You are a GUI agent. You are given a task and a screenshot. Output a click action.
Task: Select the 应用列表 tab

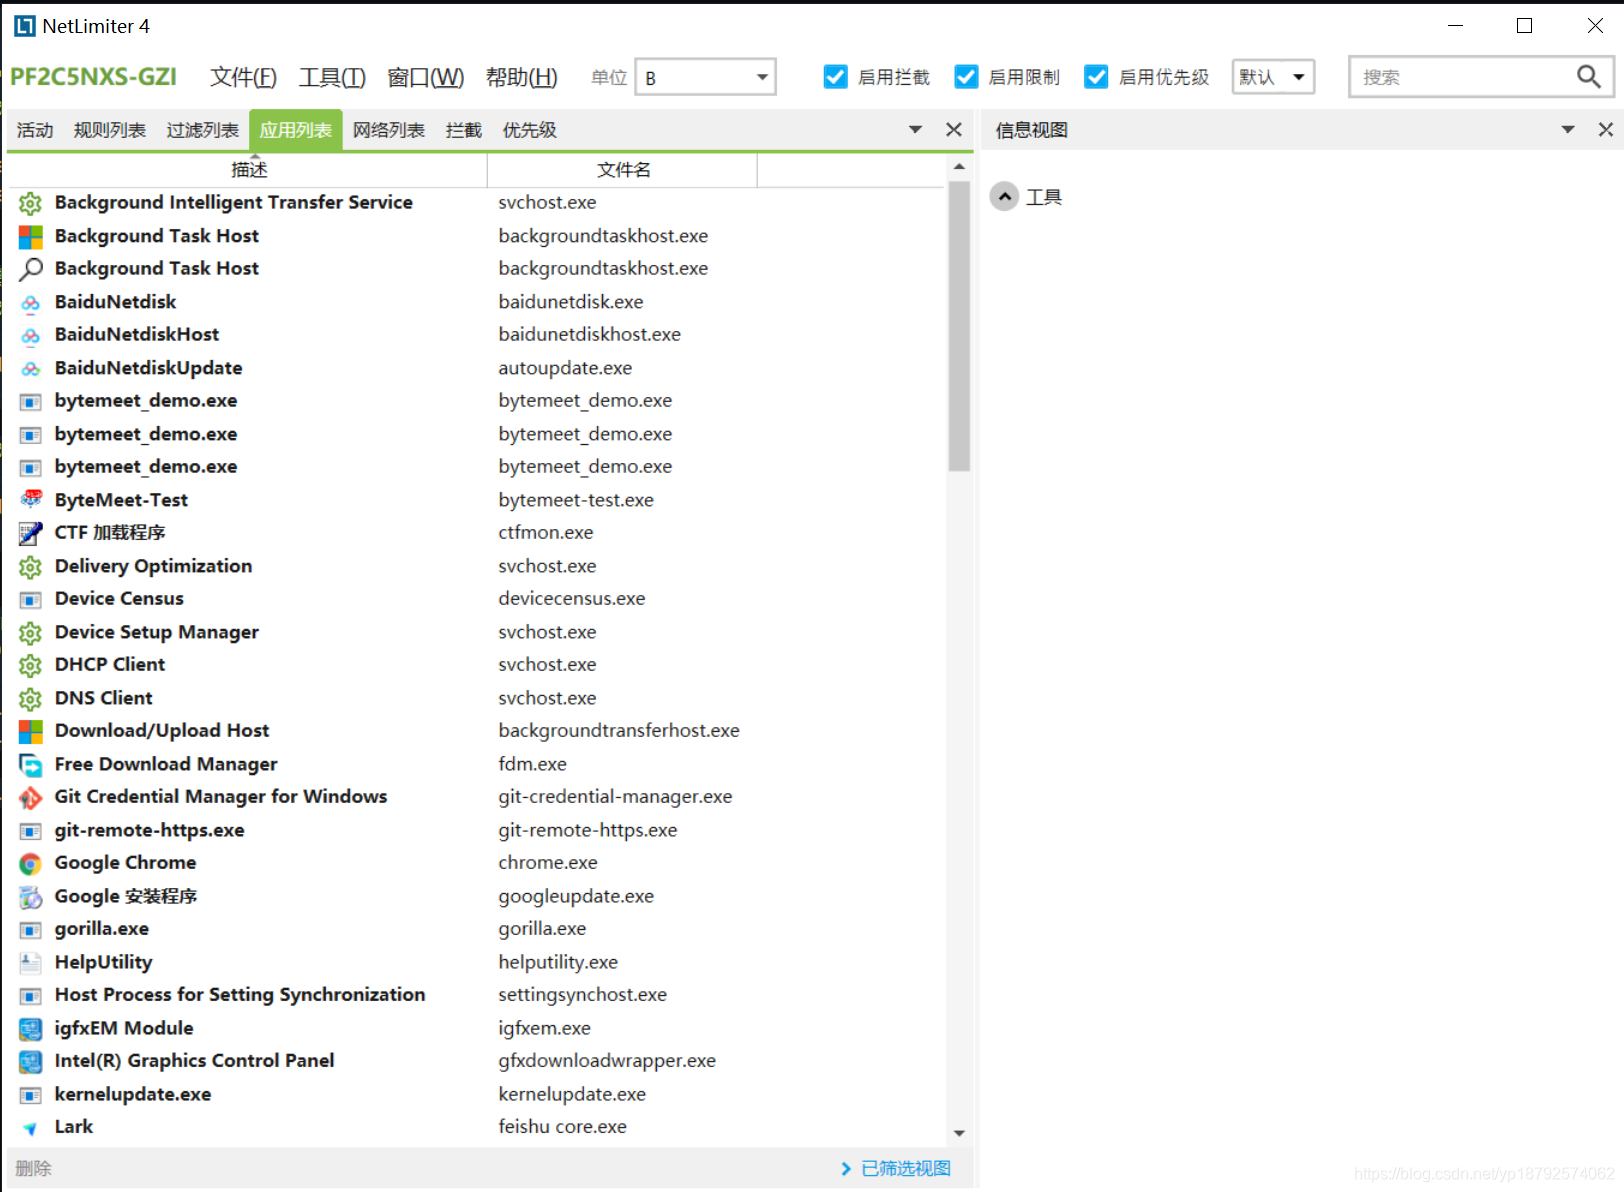click(x=296, y=130)
